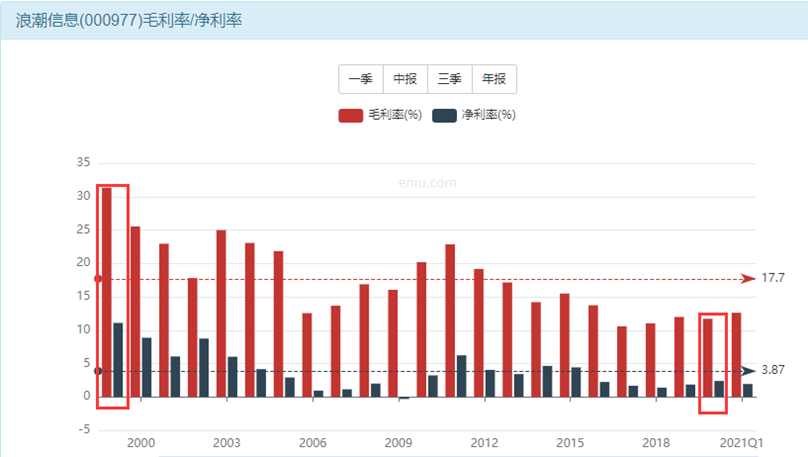Click x-axis label 2003
Viewport: 808px width, 457px height.
click(x=227, y=443)
